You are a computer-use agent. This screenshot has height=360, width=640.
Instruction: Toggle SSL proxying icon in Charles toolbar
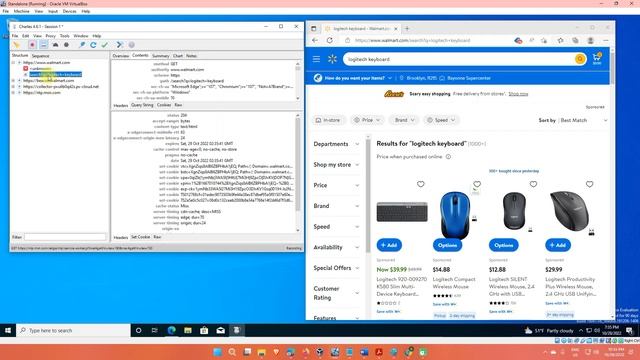pyautogui.click(x=44, y=45)
